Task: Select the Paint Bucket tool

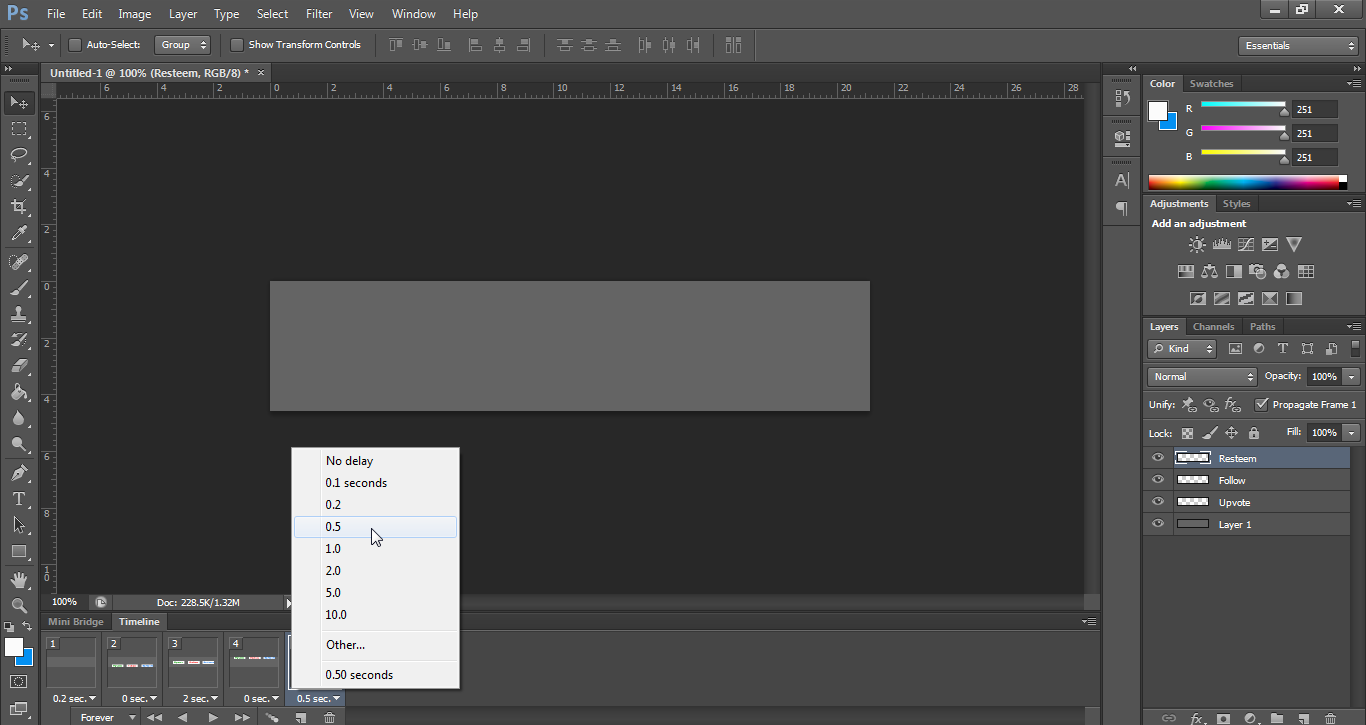Action: pos(19,392)
